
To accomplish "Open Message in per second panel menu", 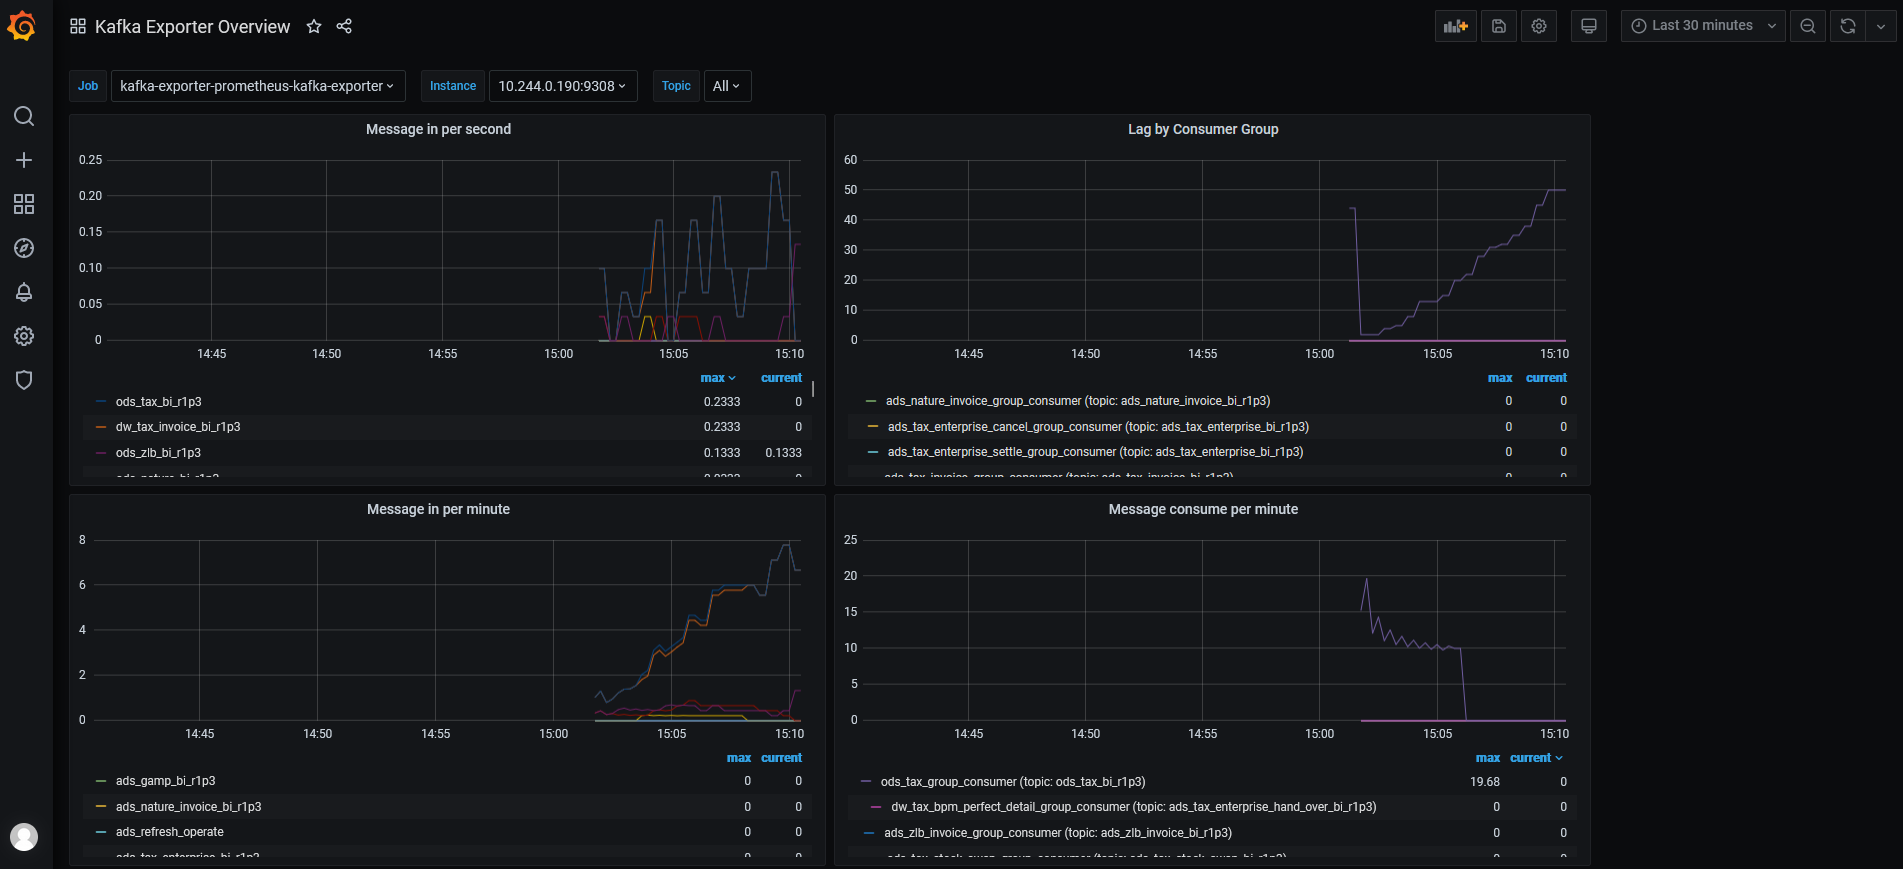I will tap(438, 129).
